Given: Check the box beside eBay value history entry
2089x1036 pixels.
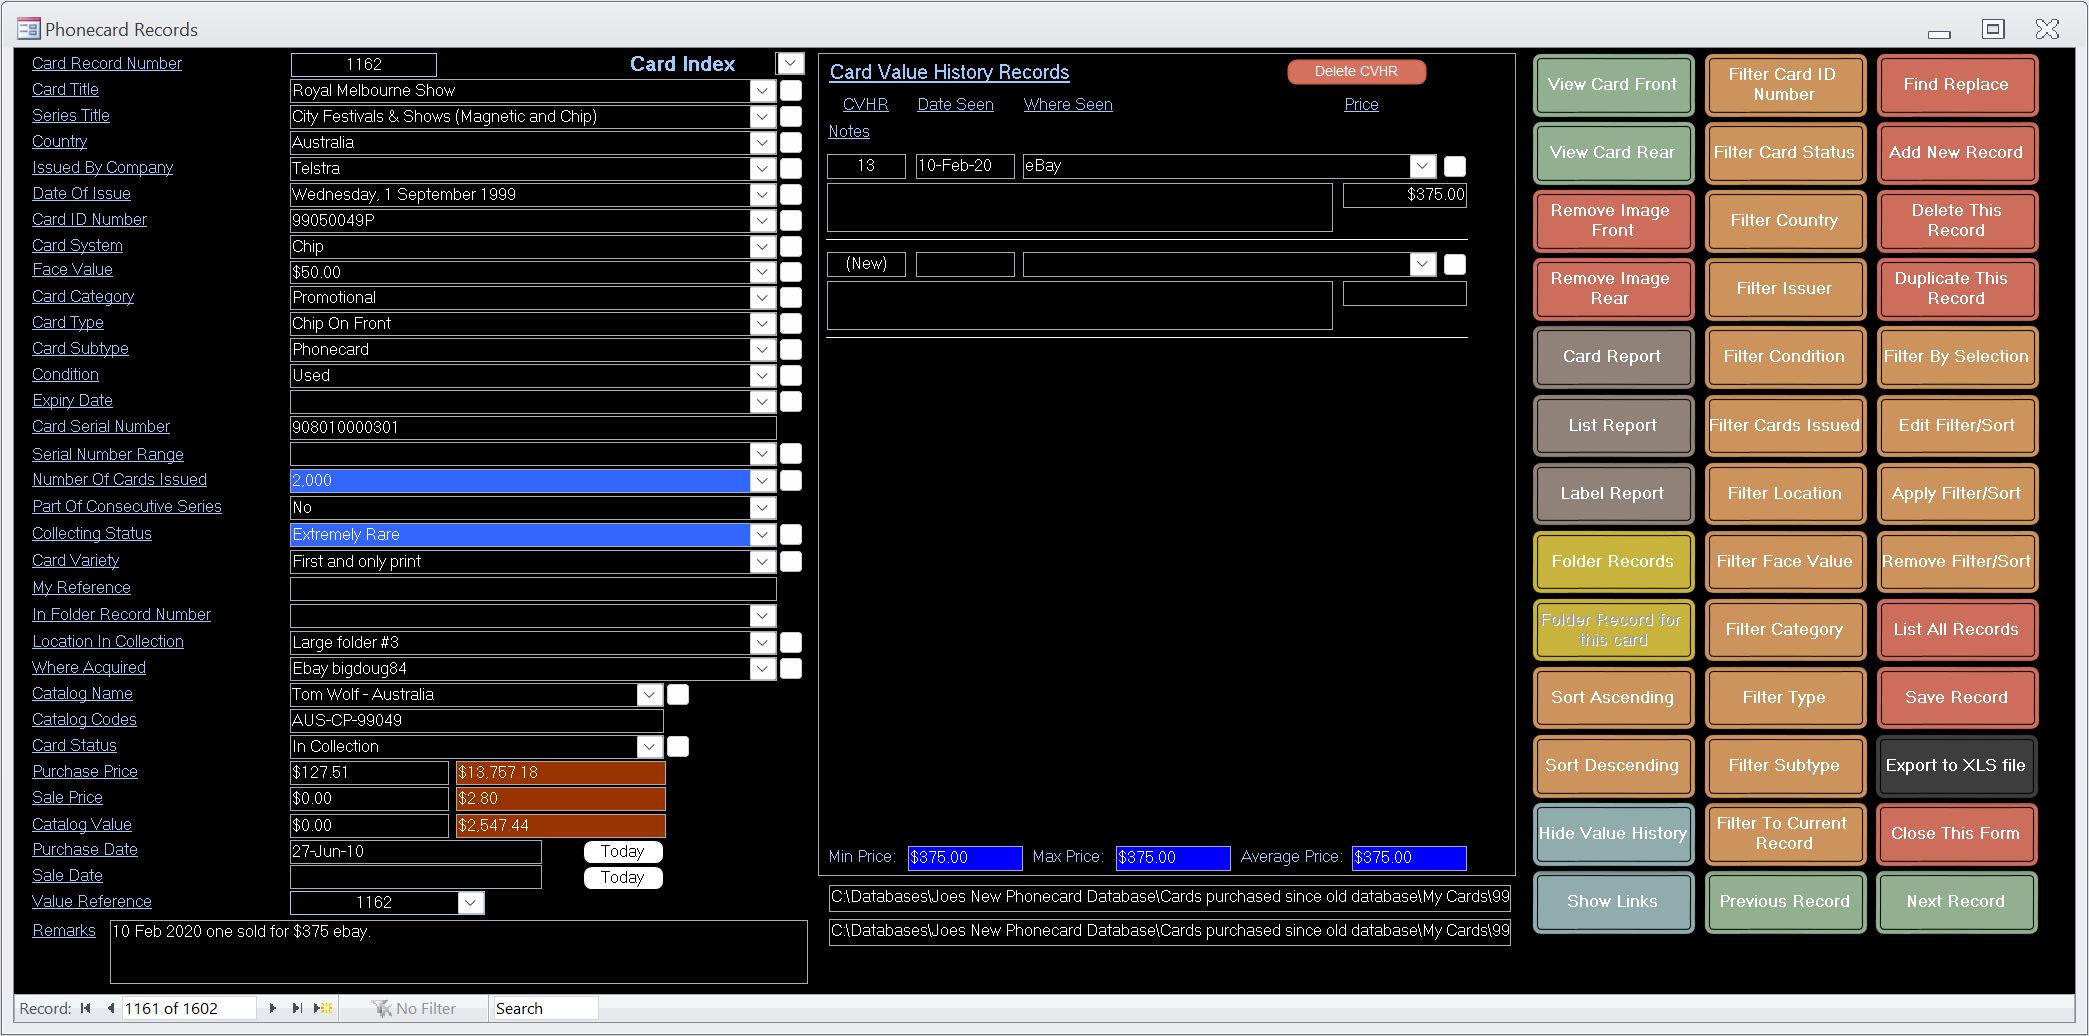Looking at the screenshot, I should coord(1455,166).
